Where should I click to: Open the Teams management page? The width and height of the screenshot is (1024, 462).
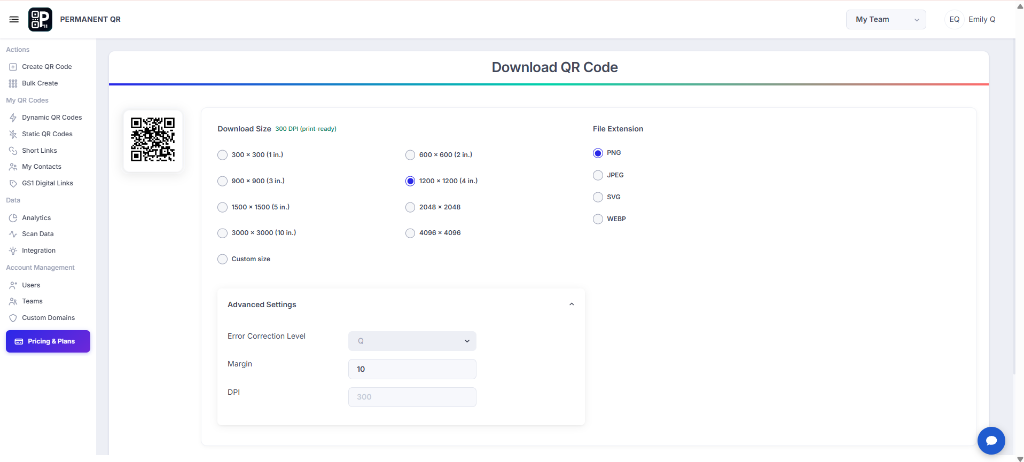pos(32,301)
